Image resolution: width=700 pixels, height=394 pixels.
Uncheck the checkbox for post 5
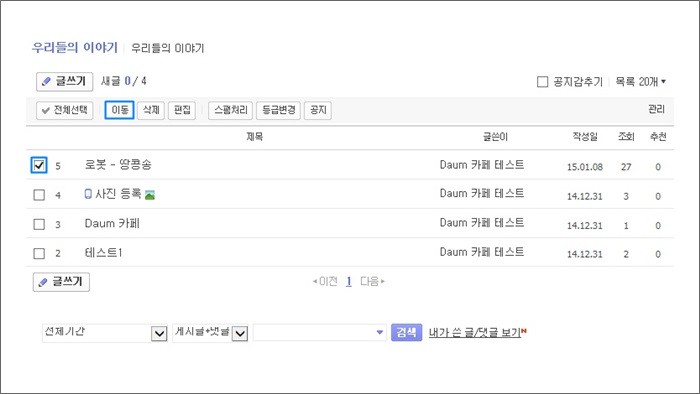(x=39, y=165)
